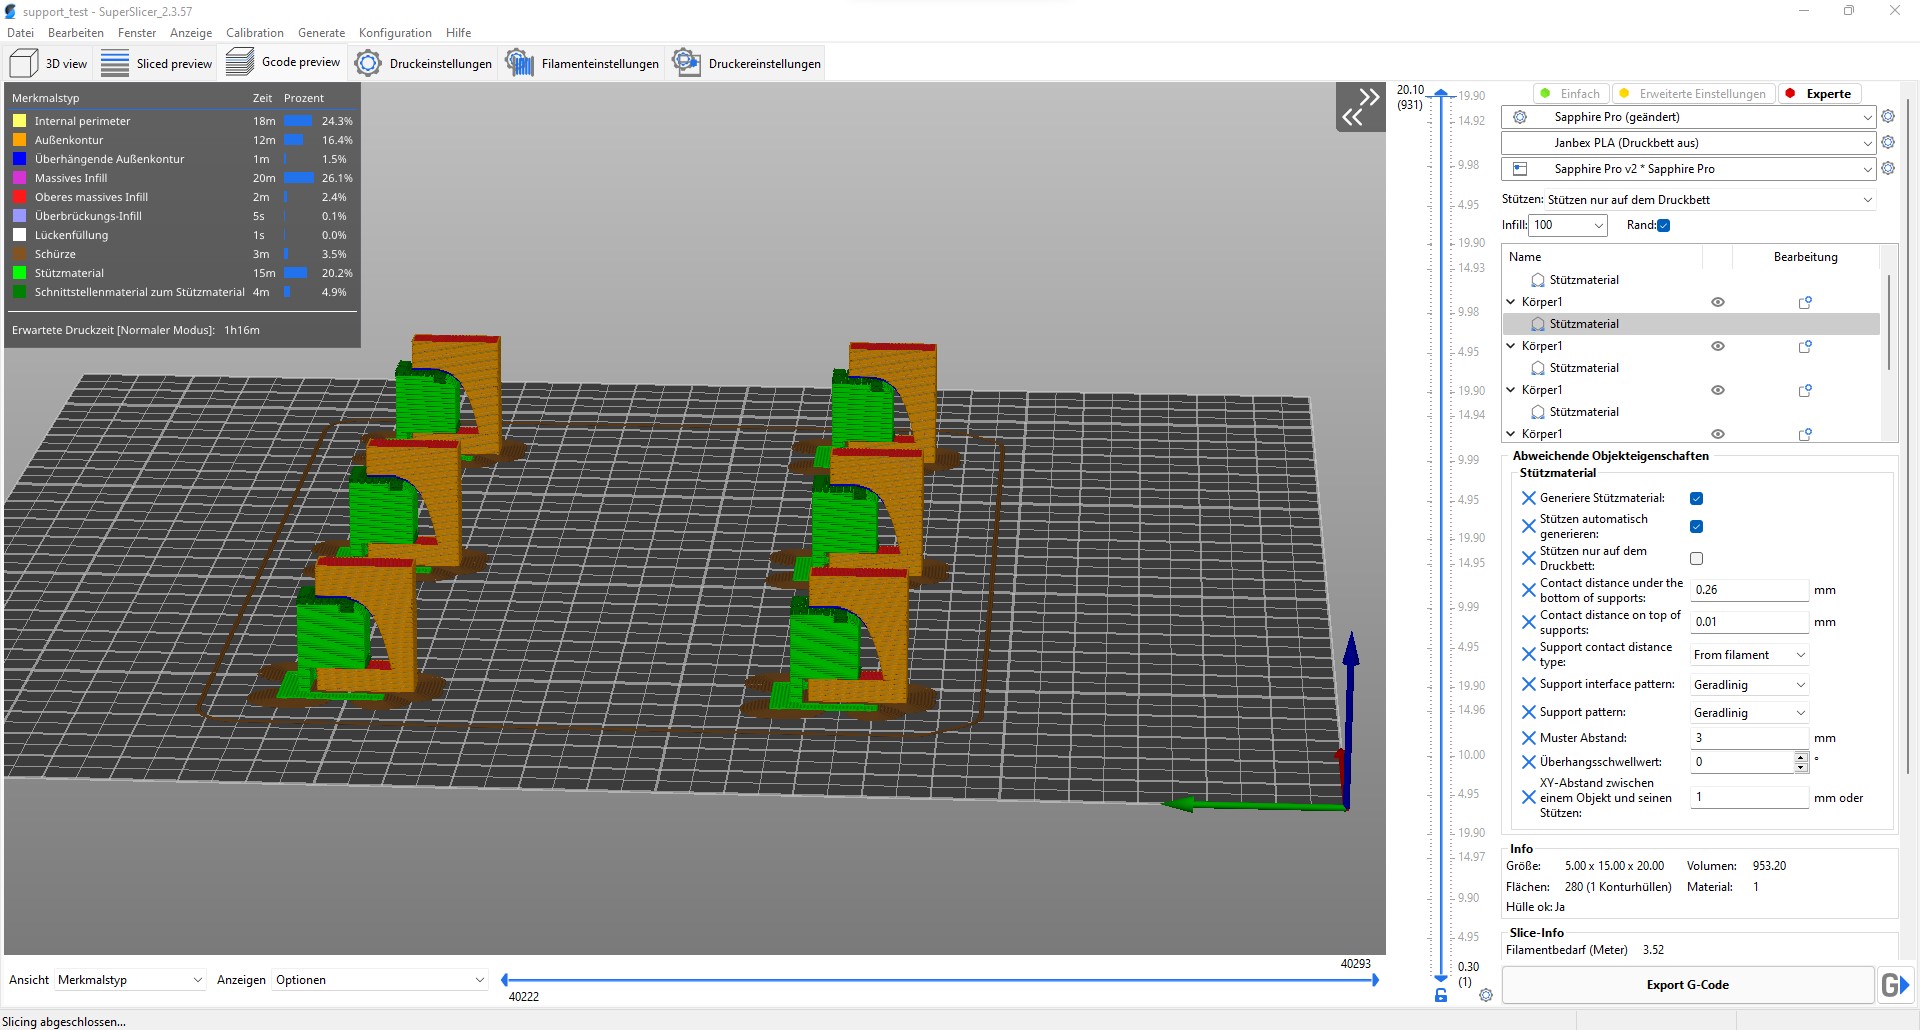
Task: Enable Stützen nur auf dem Druckbett
Action: pyautogui.click(x=1696, y=558)
